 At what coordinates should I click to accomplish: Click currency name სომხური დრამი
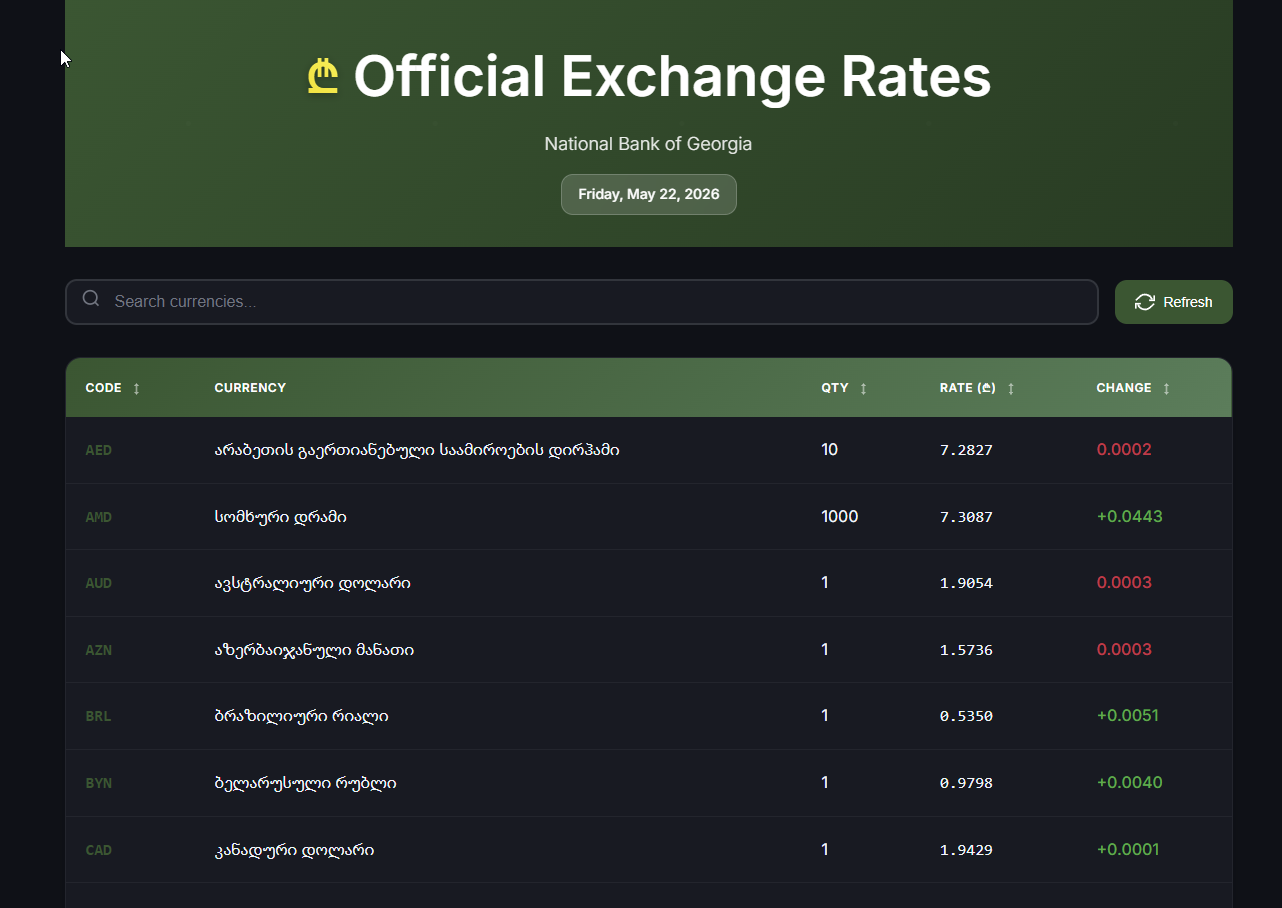point(281,517)
